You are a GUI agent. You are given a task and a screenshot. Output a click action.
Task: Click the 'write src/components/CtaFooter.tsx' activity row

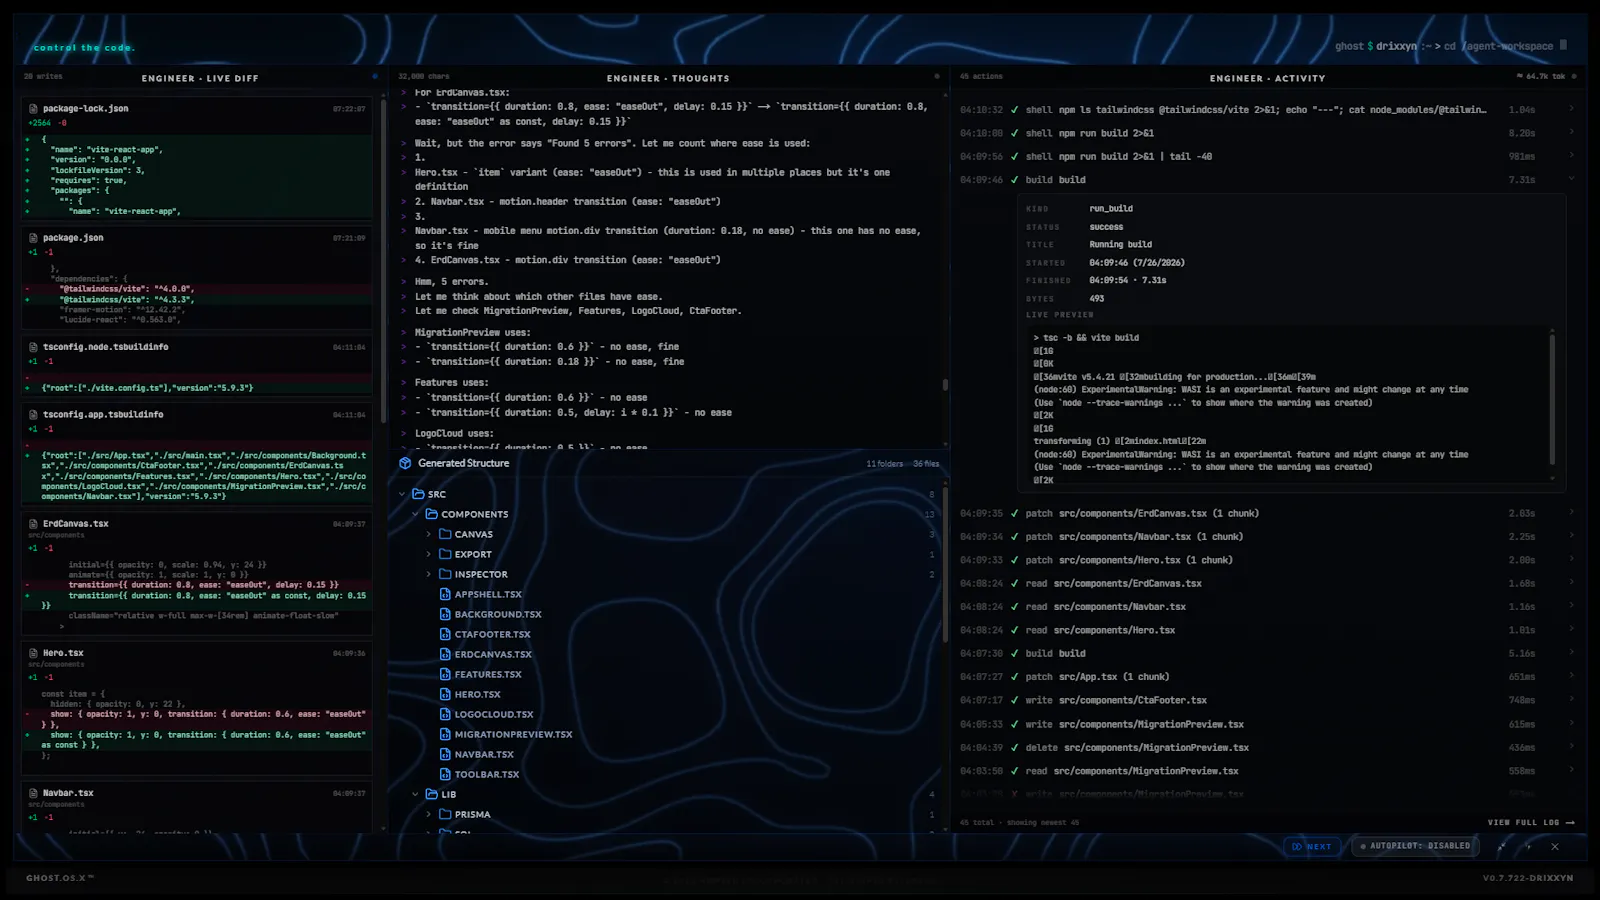1267,700
